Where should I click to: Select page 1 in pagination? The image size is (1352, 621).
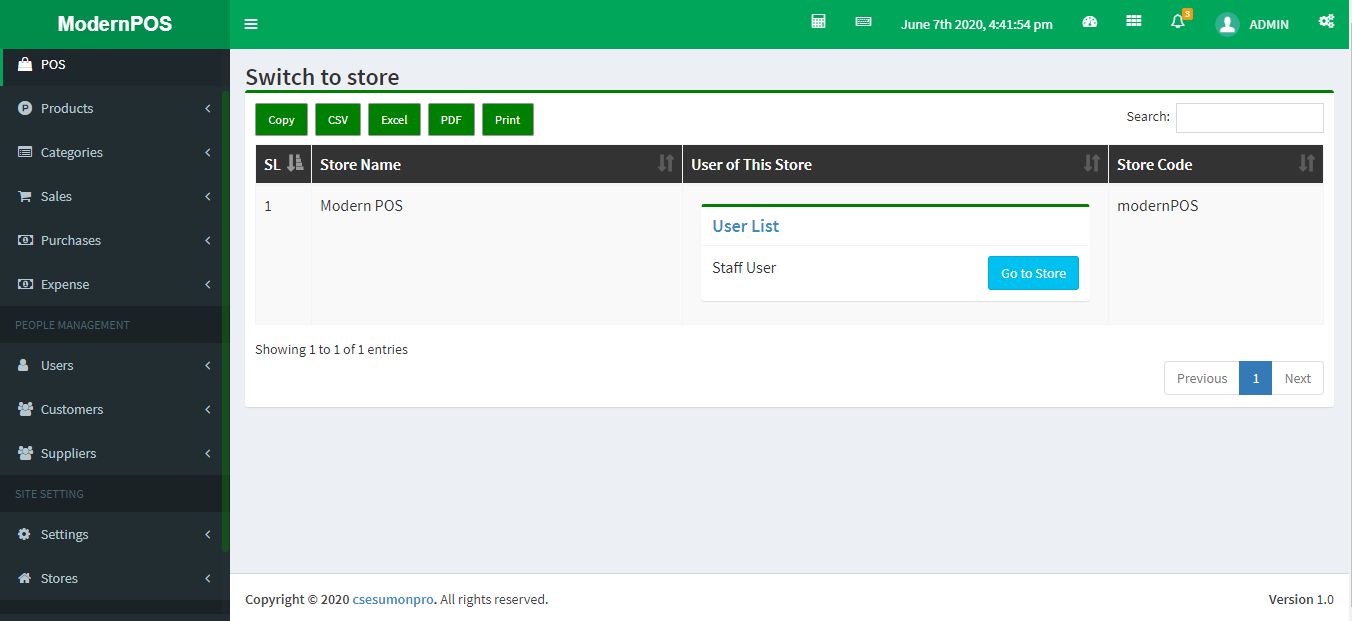pyautogui.click(x=1255, y=378)
